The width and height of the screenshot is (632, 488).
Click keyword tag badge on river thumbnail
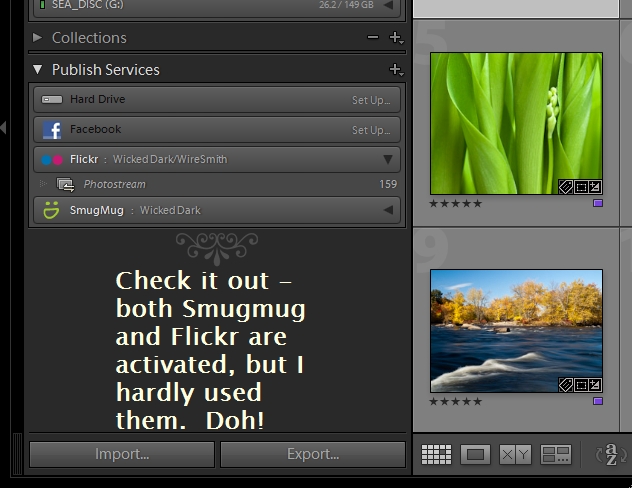pos(565,385)
